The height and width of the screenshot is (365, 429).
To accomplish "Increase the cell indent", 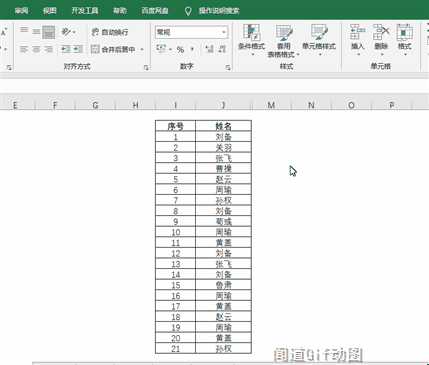I will [x=78, y=49].
